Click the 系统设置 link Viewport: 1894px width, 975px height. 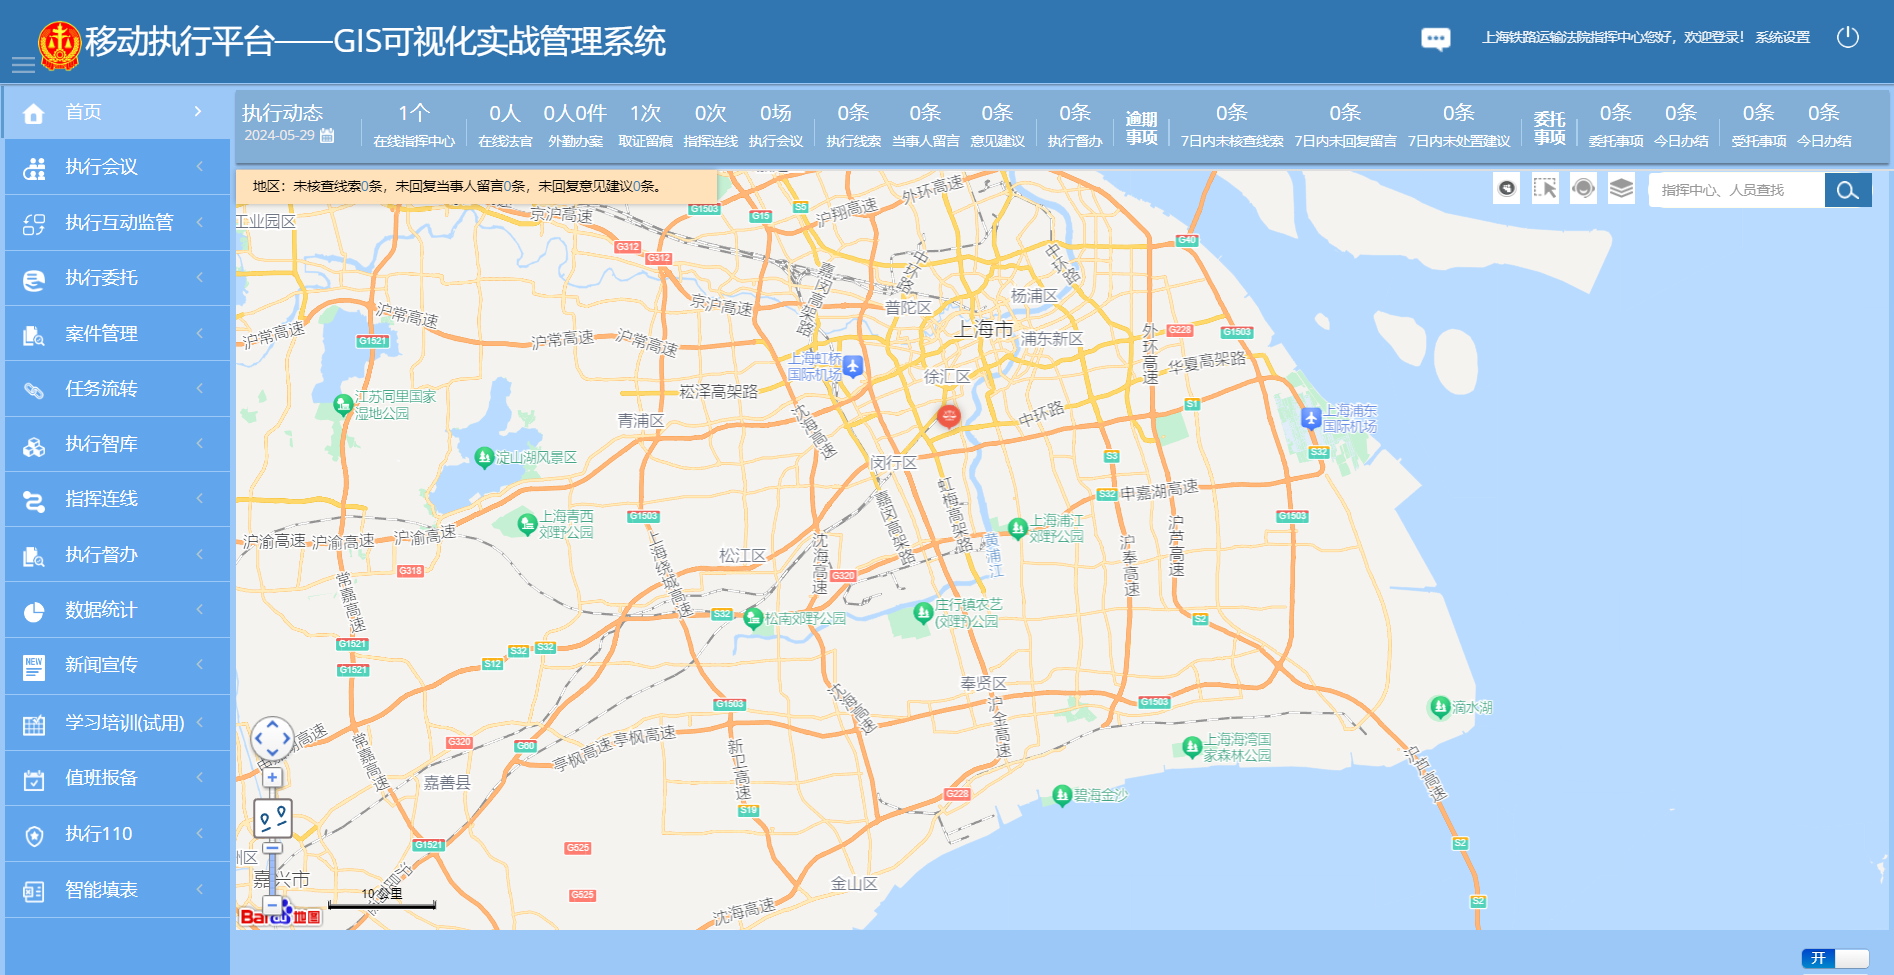1782,38
